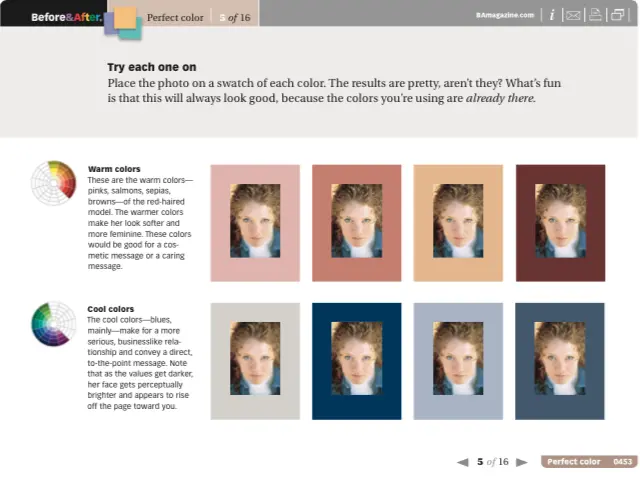Click the photo on the tan swatch
The image size is (640, 478).
click(458, 221)
